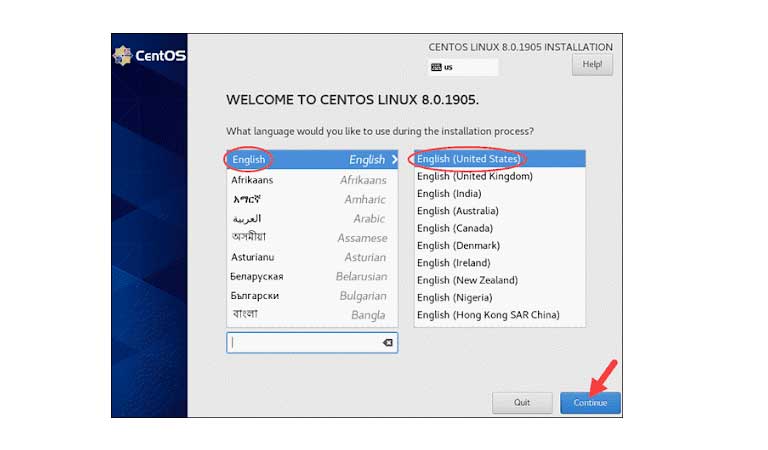Viewport: 768px width, 450px height.
Task: Select the Assamese language row
Action: [312, 237]
